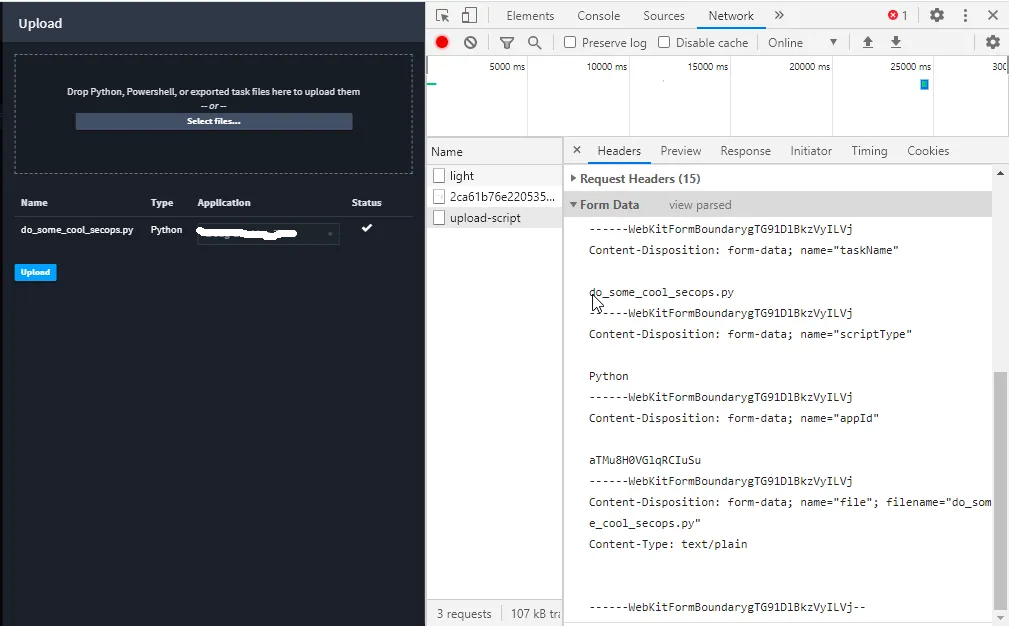Enable the Disable cache checkbox
The height and width of the screenshot is (626, 1009).
click(x=664, y=42)
